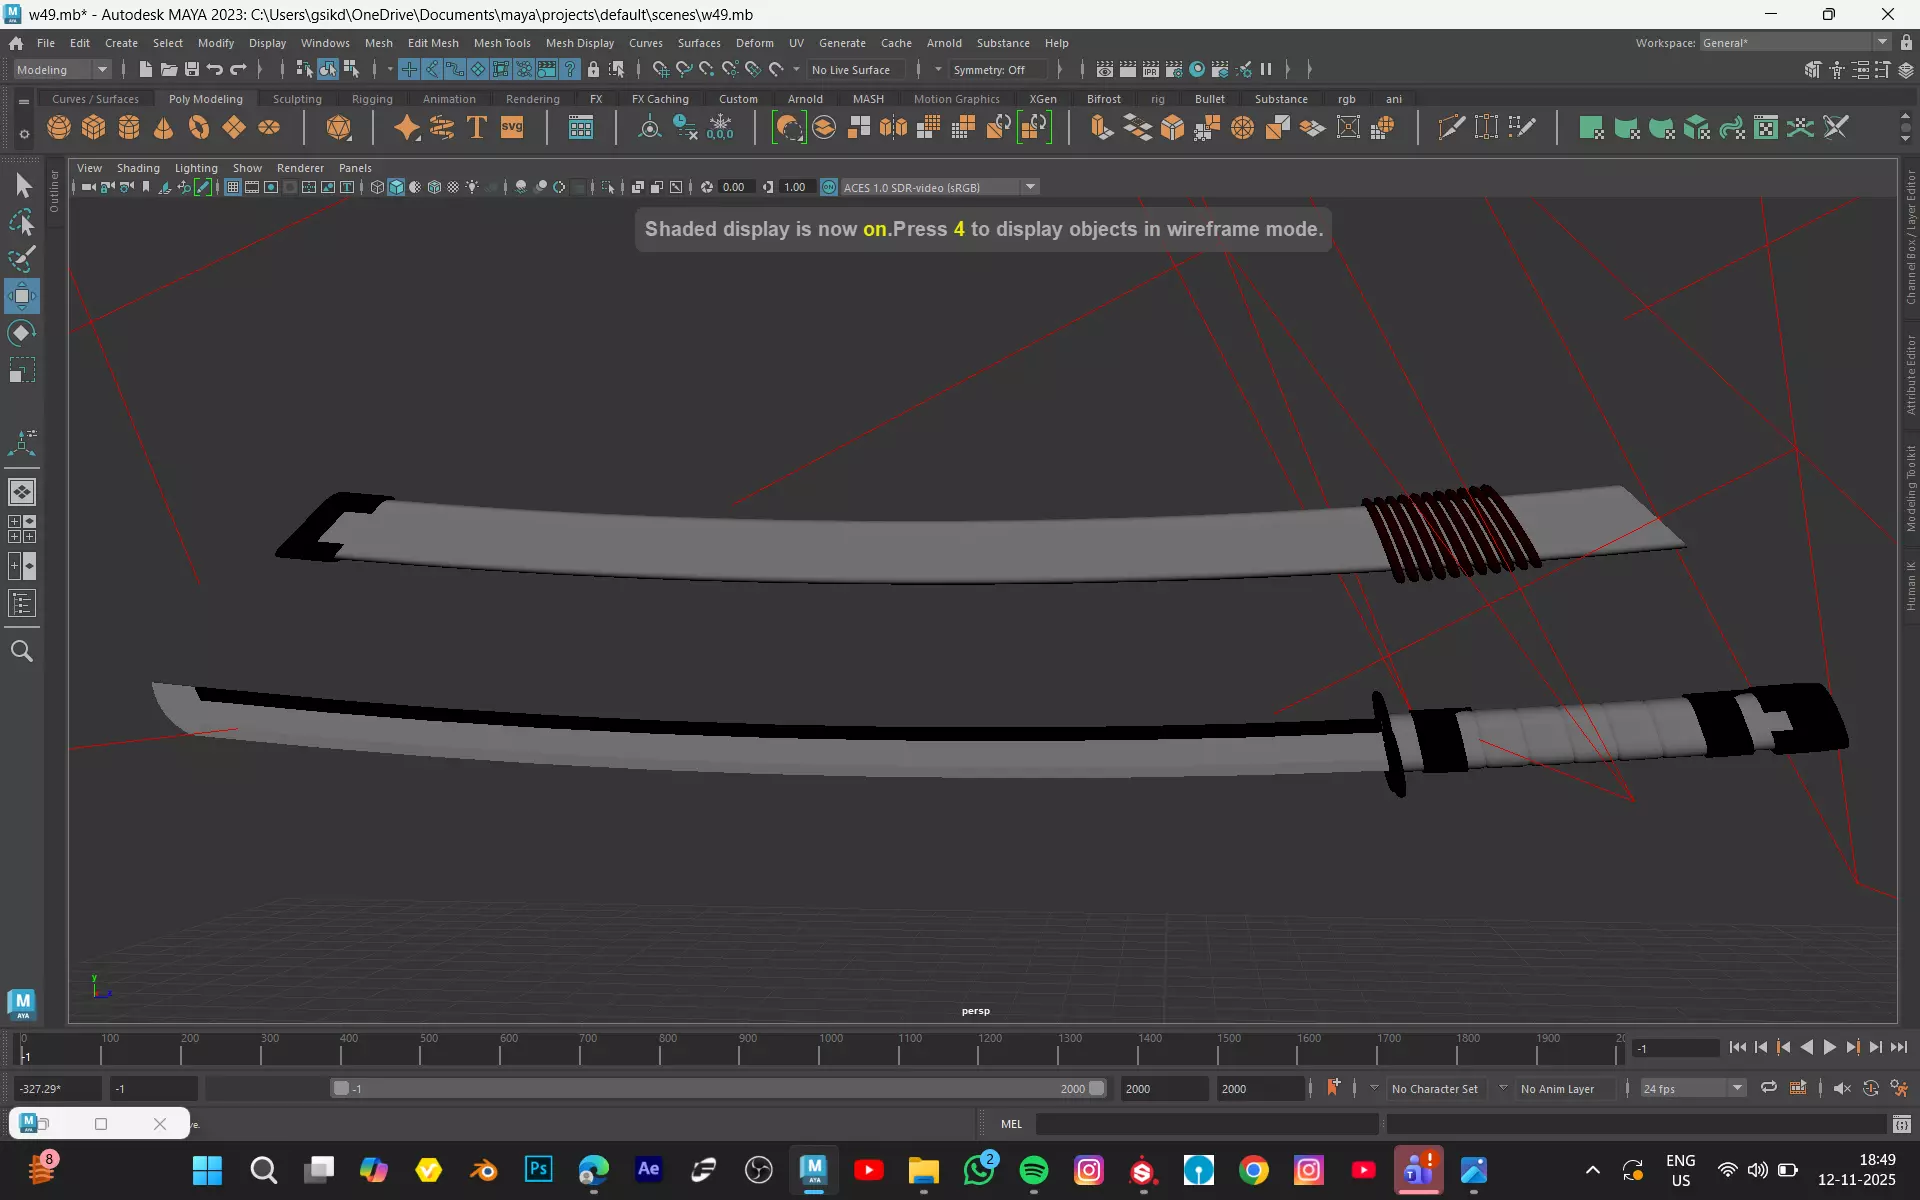
Task: Toggle viewport grid display
Action: pyautogui.click(x=233, y=187)
